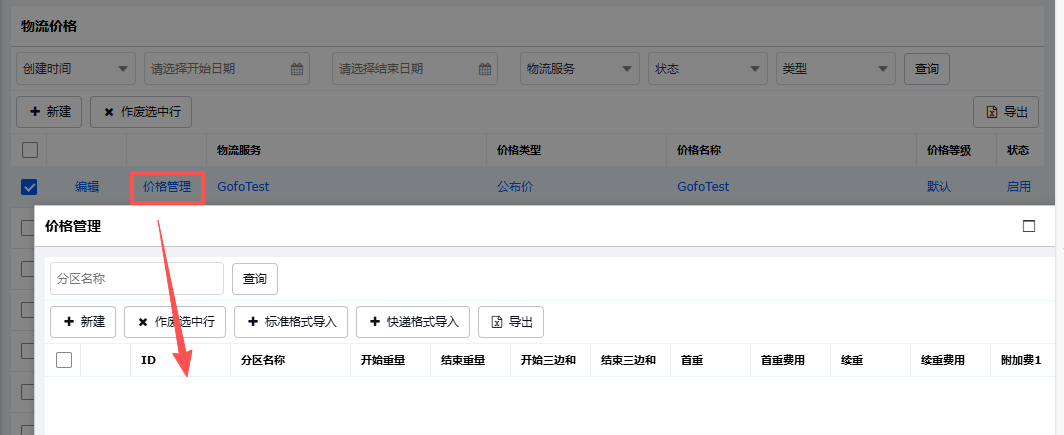The image size is (1064, 435).
Task: Click 快递格式导入 import button
Action: coord(413,322)
